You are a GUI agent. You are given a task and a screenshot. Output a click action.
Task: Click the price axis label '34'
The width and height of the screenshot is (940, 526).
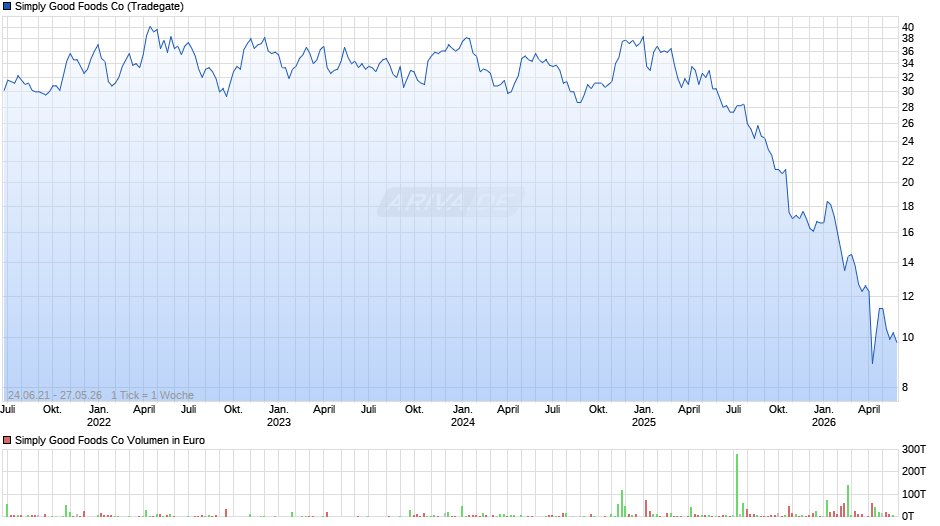click(x=908, y=63)
